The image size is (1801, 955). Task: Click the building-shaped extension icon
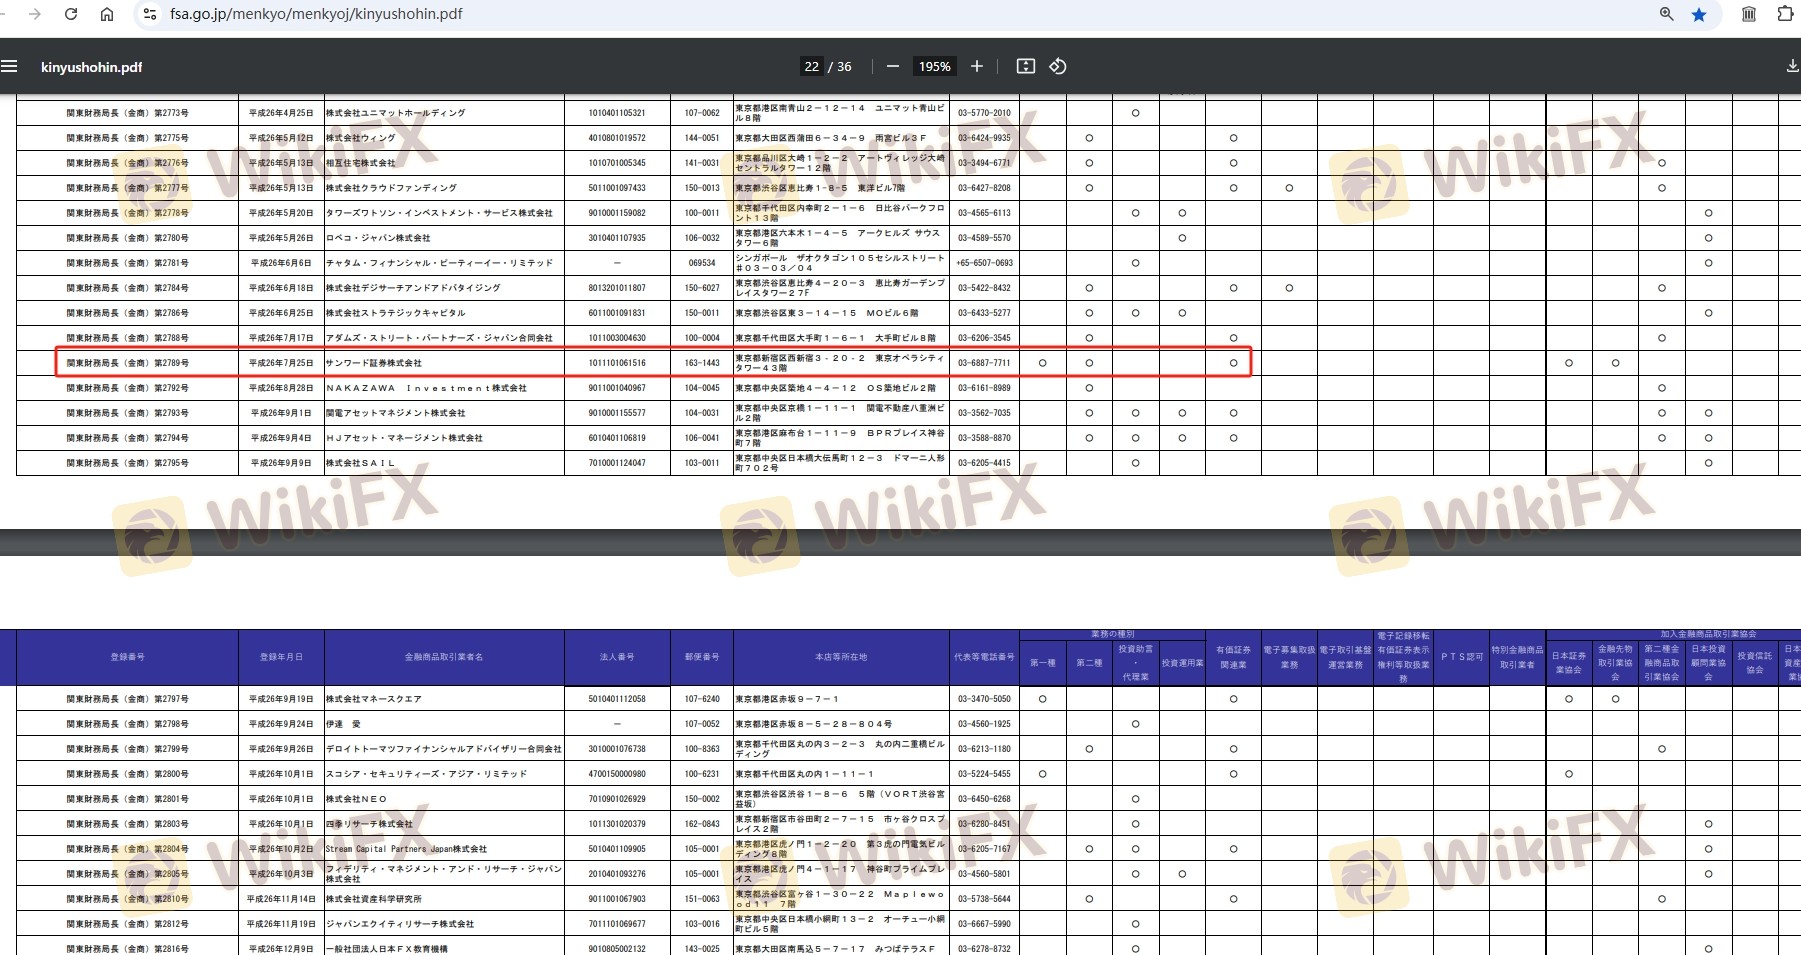point(1749,14)
